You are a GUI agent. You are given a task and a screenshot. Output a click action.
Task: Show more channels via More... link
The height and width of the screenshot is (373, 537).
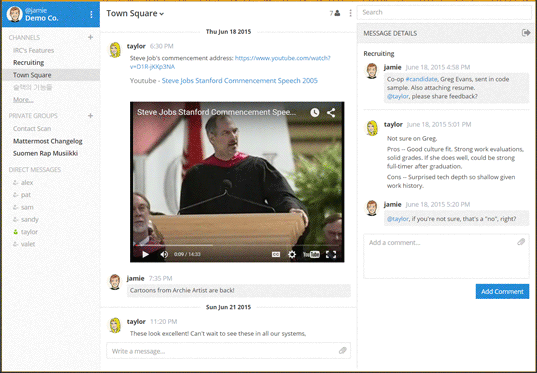(23, 100)
